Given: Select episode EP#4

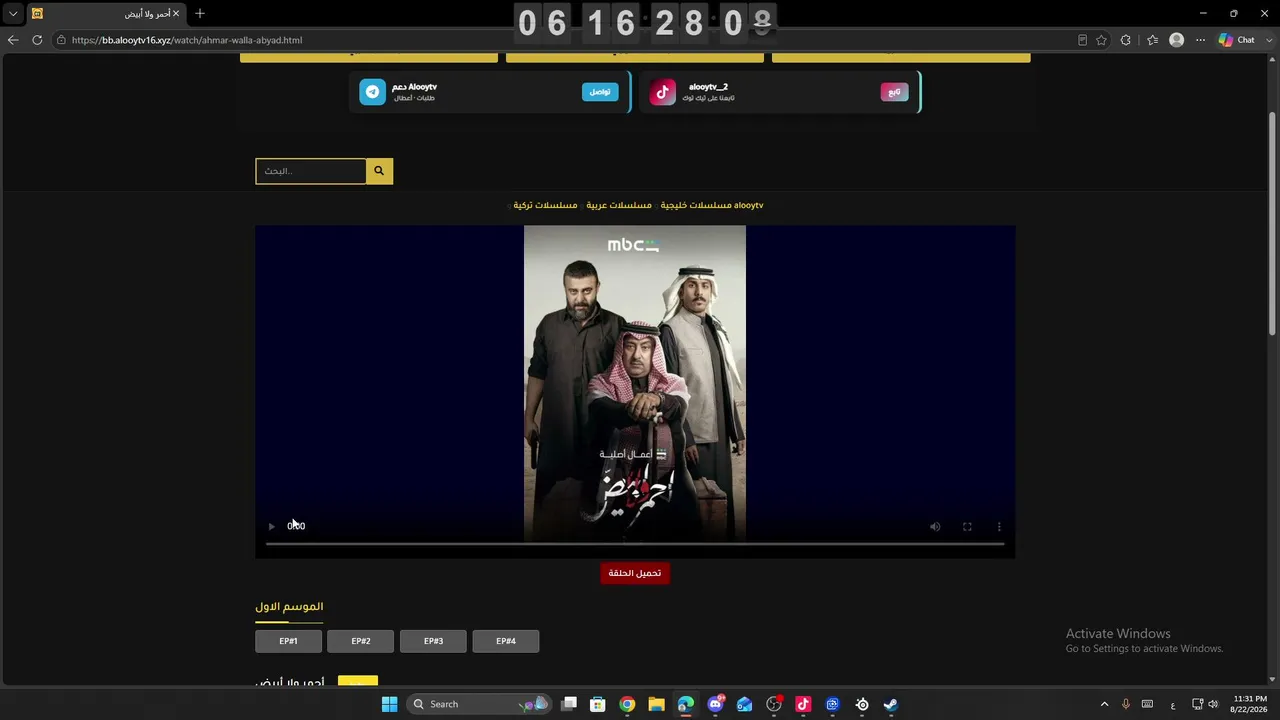Looking at the screenshot, I should 506,641.
